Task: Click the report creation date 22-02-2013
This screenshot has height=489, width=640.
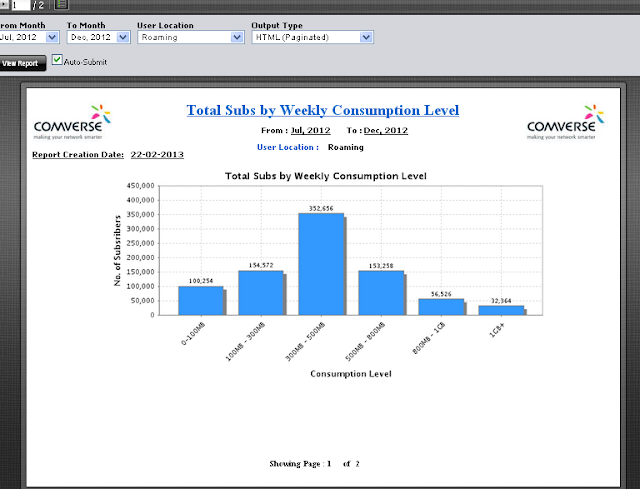Action: 157,155
